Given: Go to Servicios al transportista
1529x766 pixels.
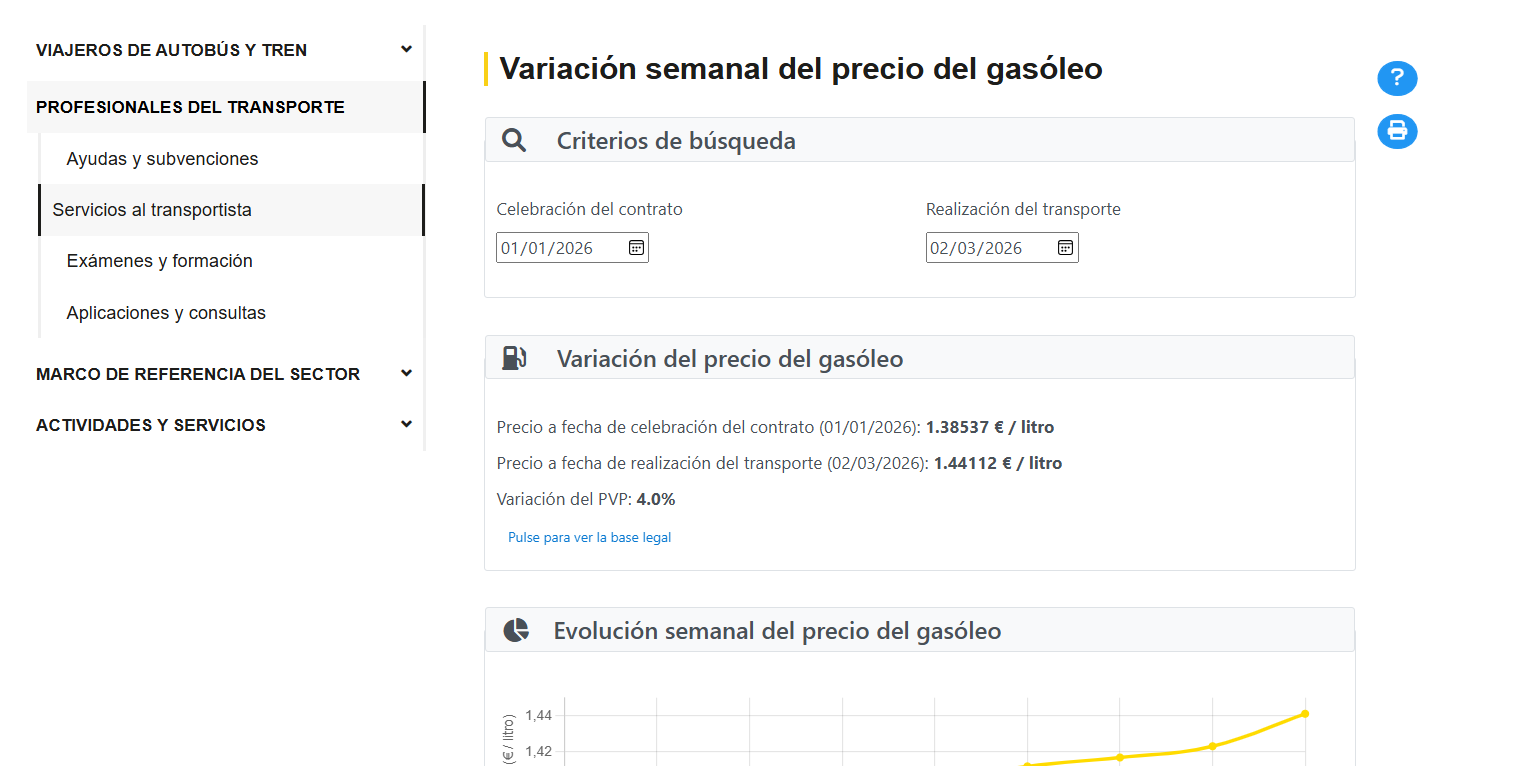Looking at the screenshot, I should point(152,210).
